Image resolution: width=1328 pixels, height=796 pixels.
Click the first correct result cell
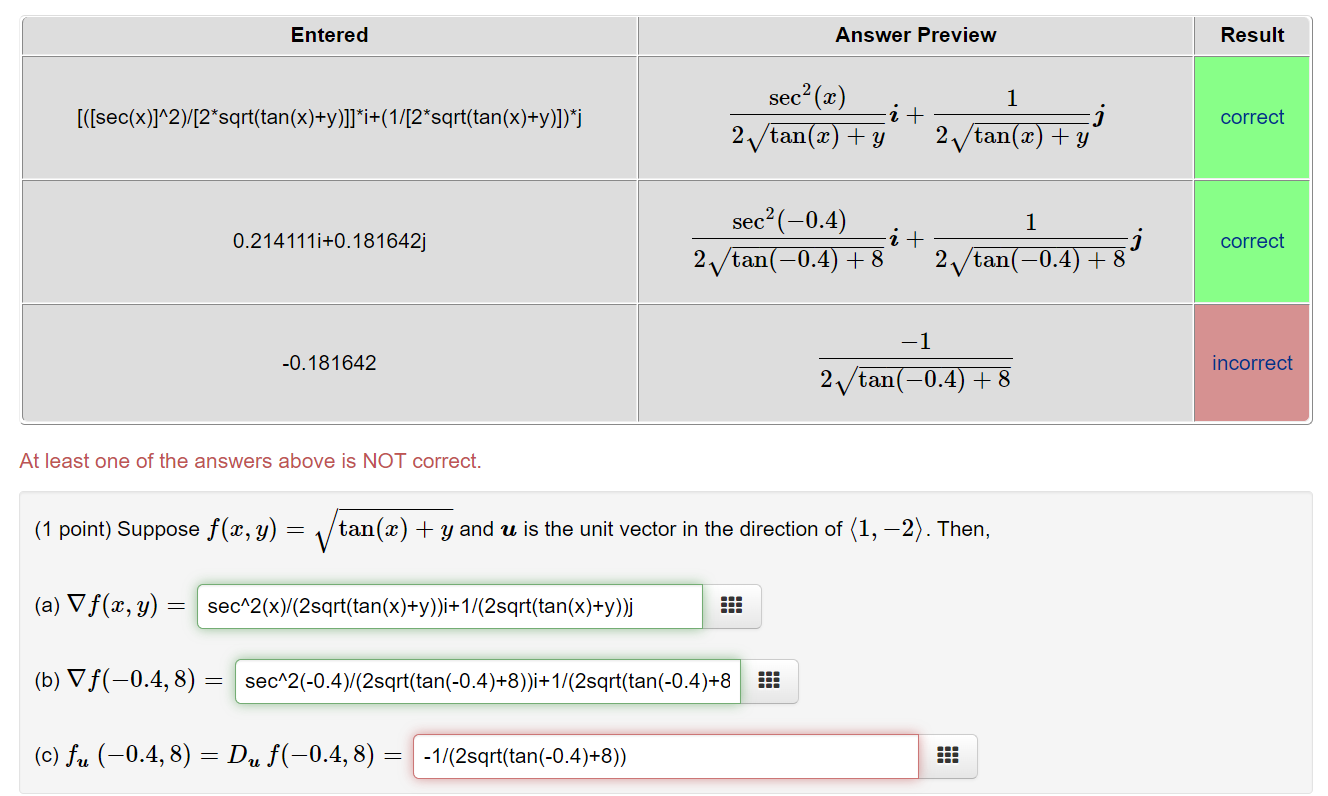1252,117
